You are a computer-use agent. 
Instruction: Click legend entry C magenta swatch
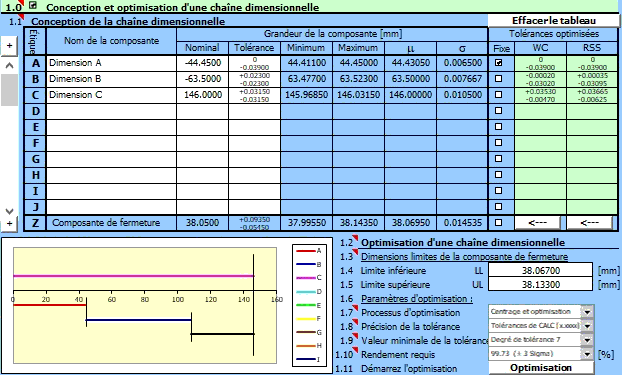[306, 278]
